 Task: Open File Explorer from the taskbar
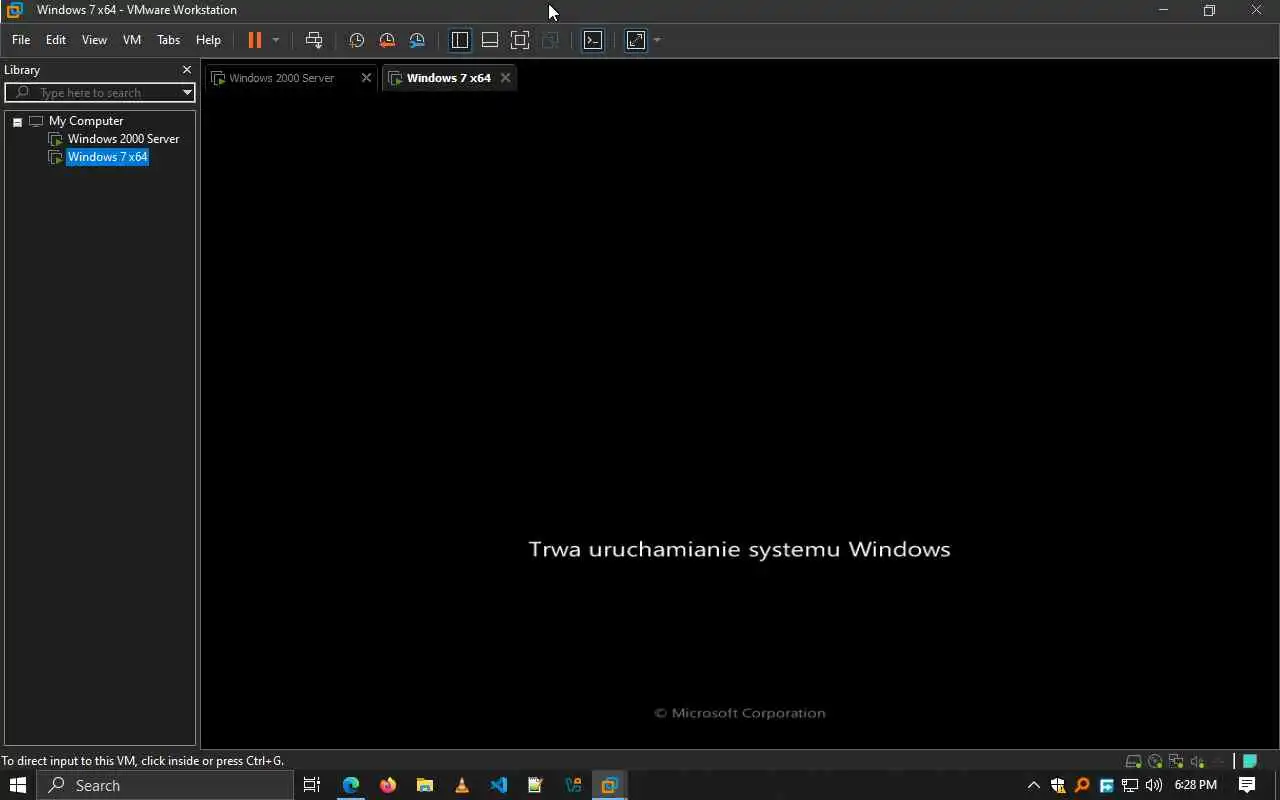click(x=425, y=785)
